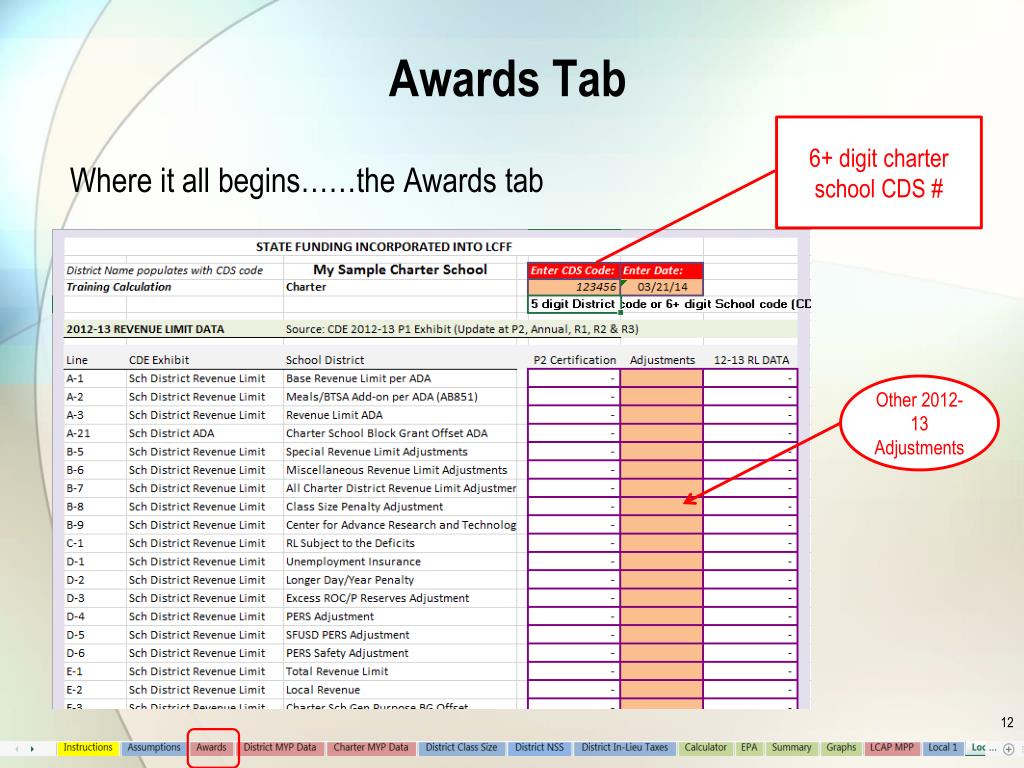Switch to the Graphs tab
Screen dimensions: 1024x768
coord(840,748)
